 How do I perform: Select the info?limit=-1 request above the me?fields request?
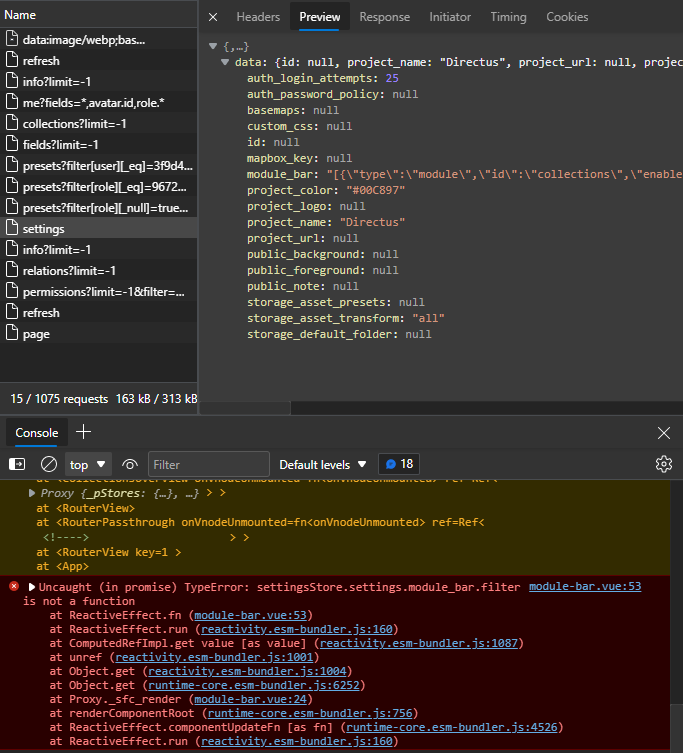pyautogui.click(x=98, y=82)
